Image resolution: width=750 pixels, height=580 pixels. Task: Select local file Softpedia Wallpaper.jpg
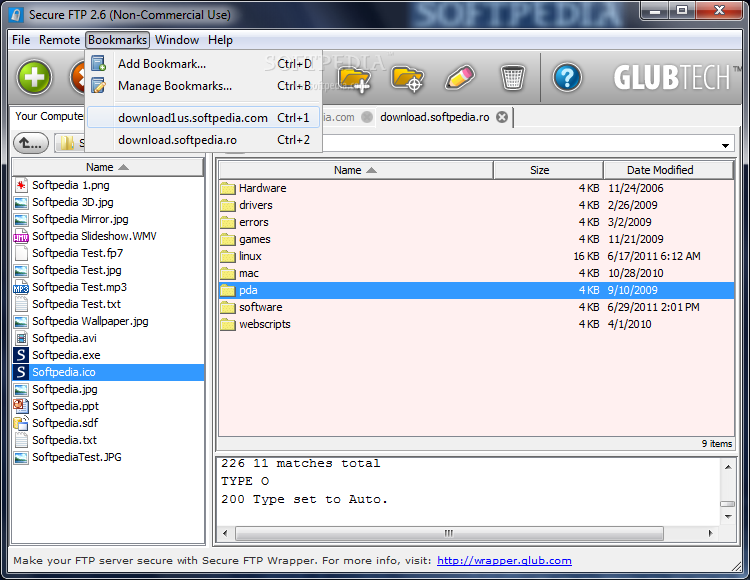(108, 321)
